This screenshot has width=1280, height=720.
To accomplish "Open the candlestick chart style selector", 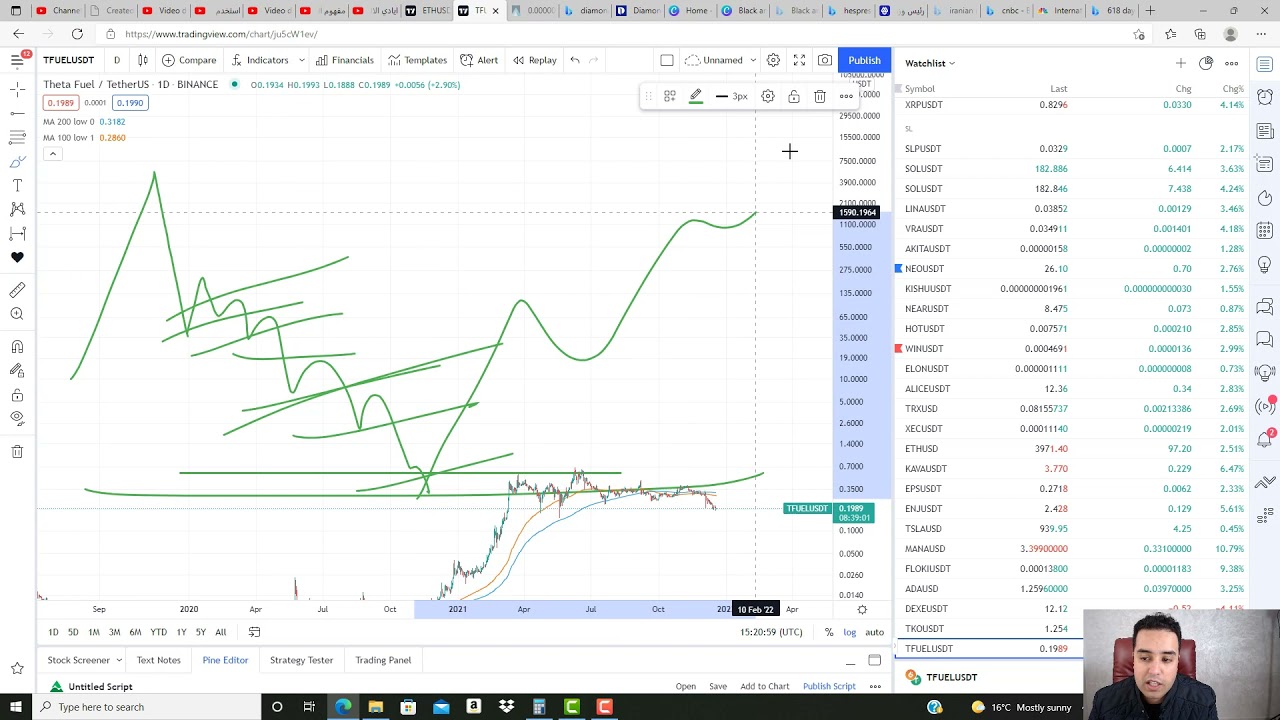I will [142, 60].
